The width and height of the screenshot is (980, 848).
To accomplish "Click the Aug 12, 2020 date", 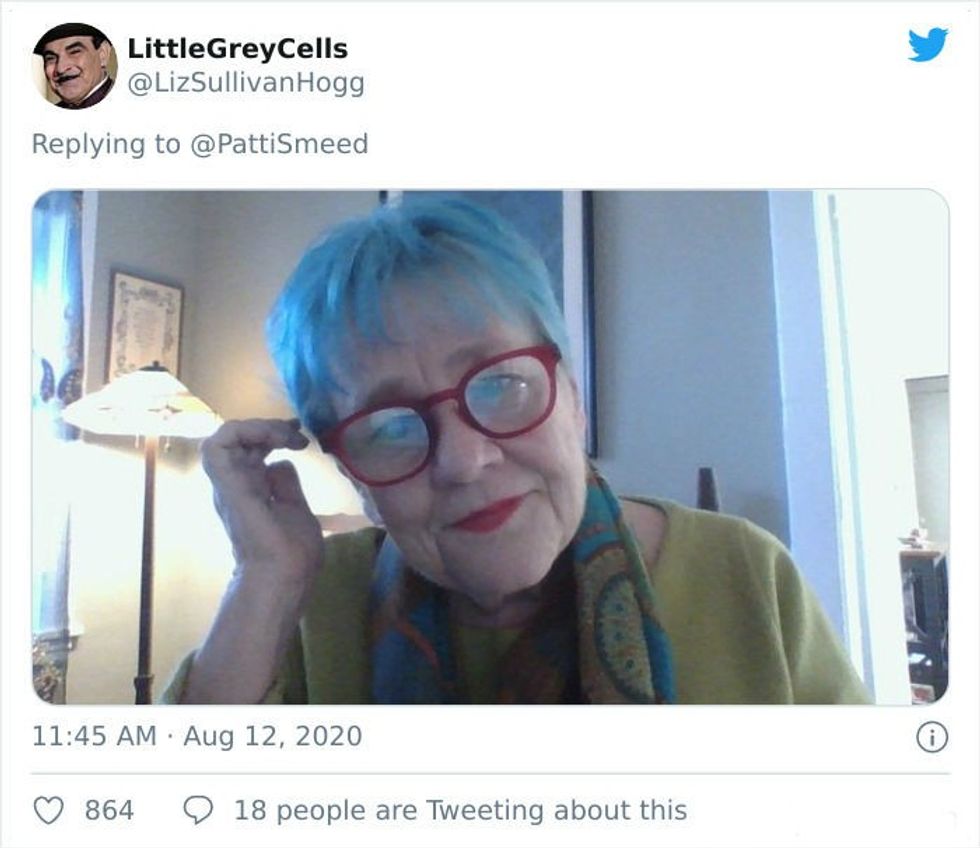I will pyautogui.click(x=272, y=736).
